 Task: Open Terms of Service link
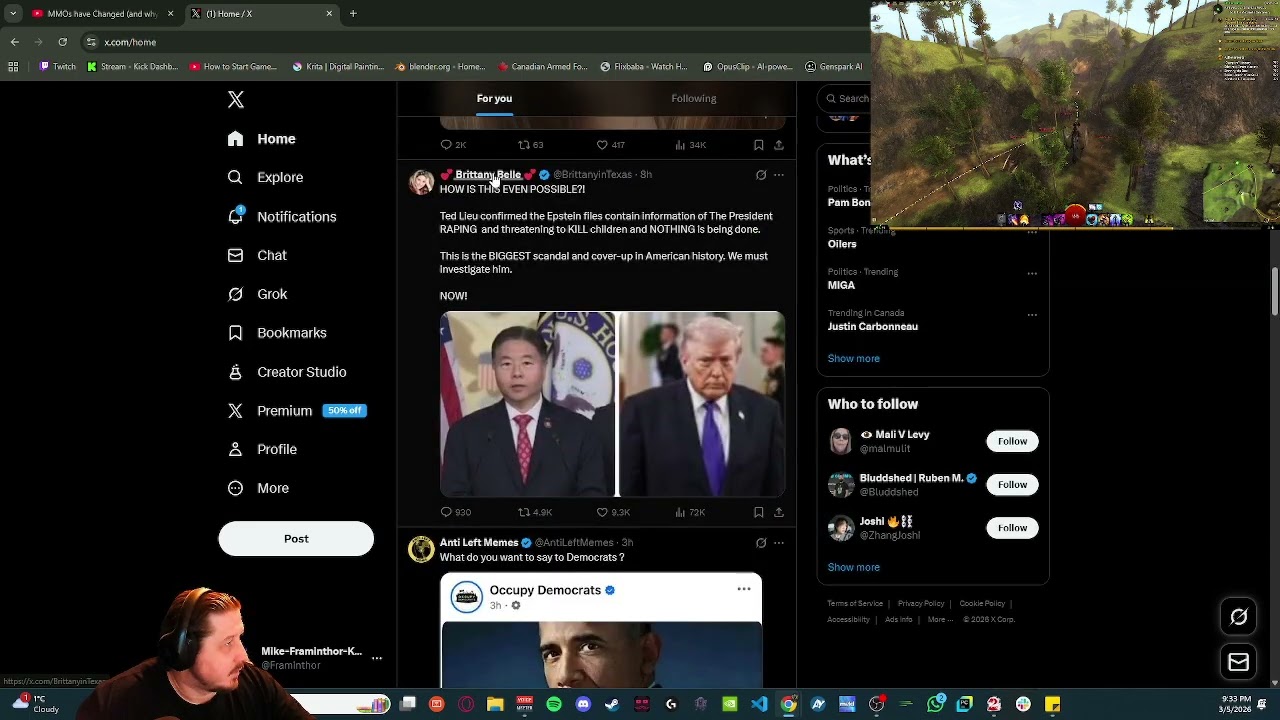click(855, 604)
